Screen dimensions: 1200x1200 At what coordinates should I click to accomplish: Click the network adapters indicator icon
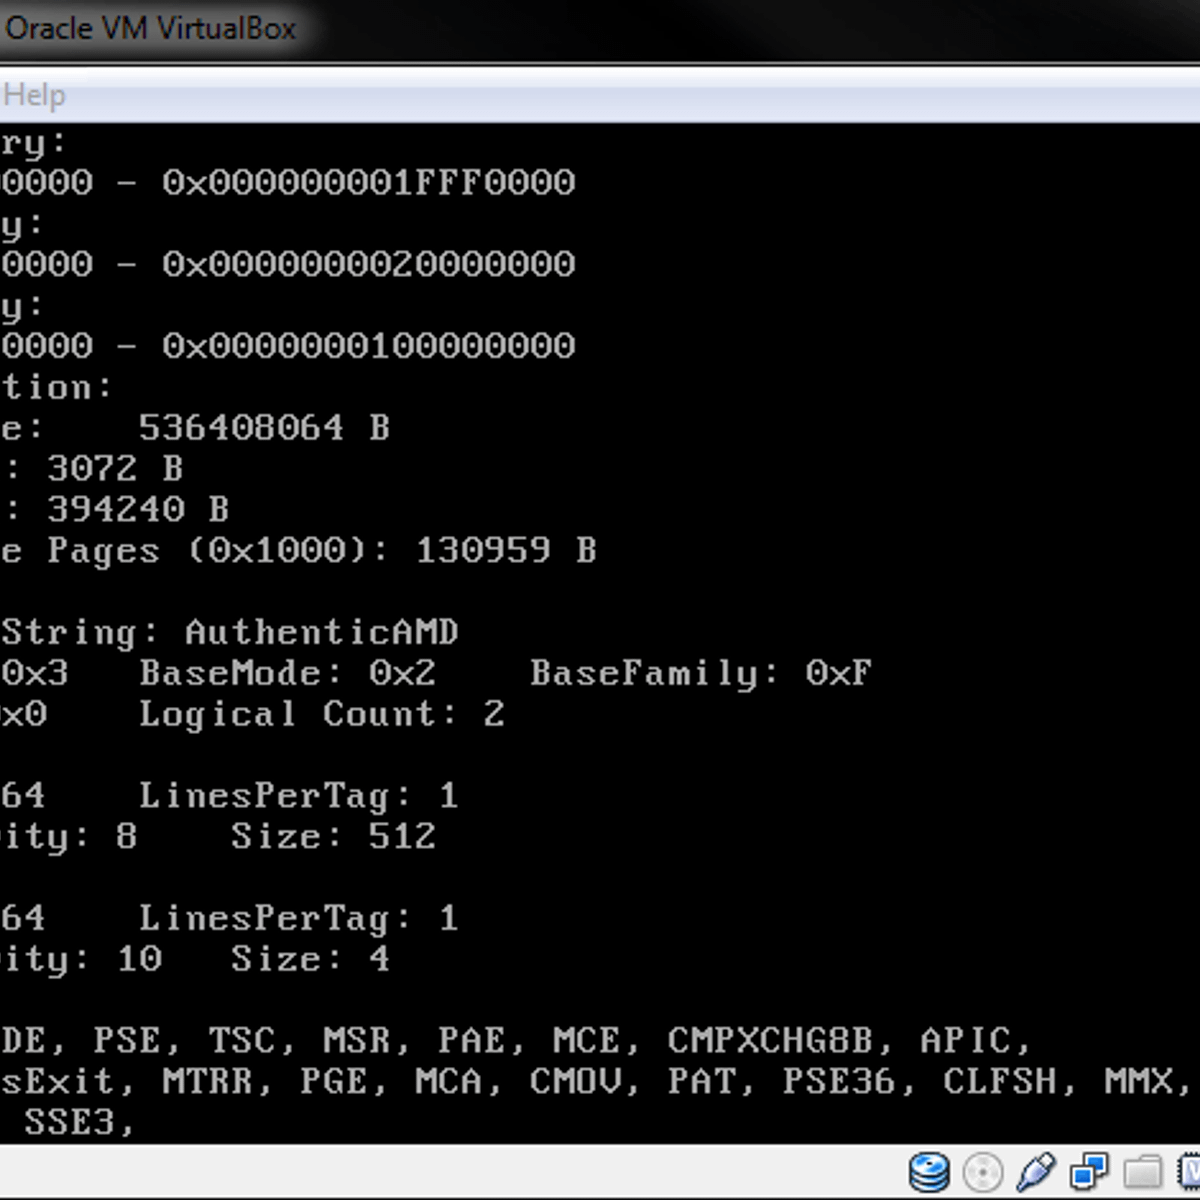1088,1171
